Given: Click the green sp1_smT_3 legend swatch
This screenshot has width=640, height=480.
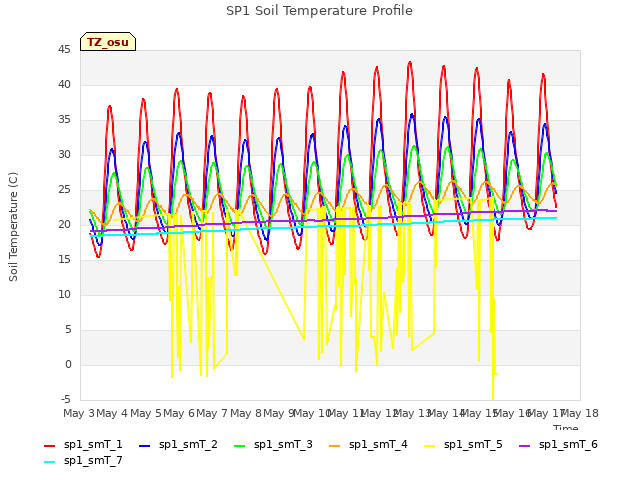Looking at the screenshot, I should [x=240, y=446].
